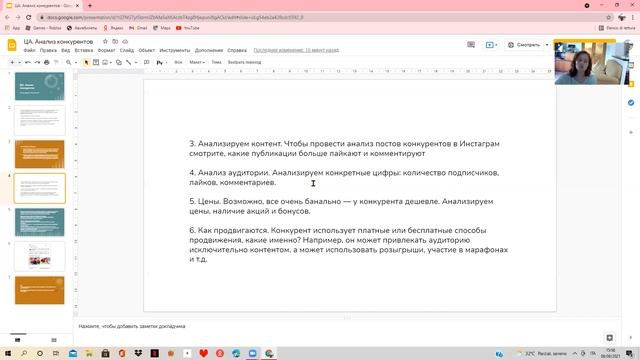640x360 pixels.
Task: Select the cursor select tool
Action: pos(86,62)
